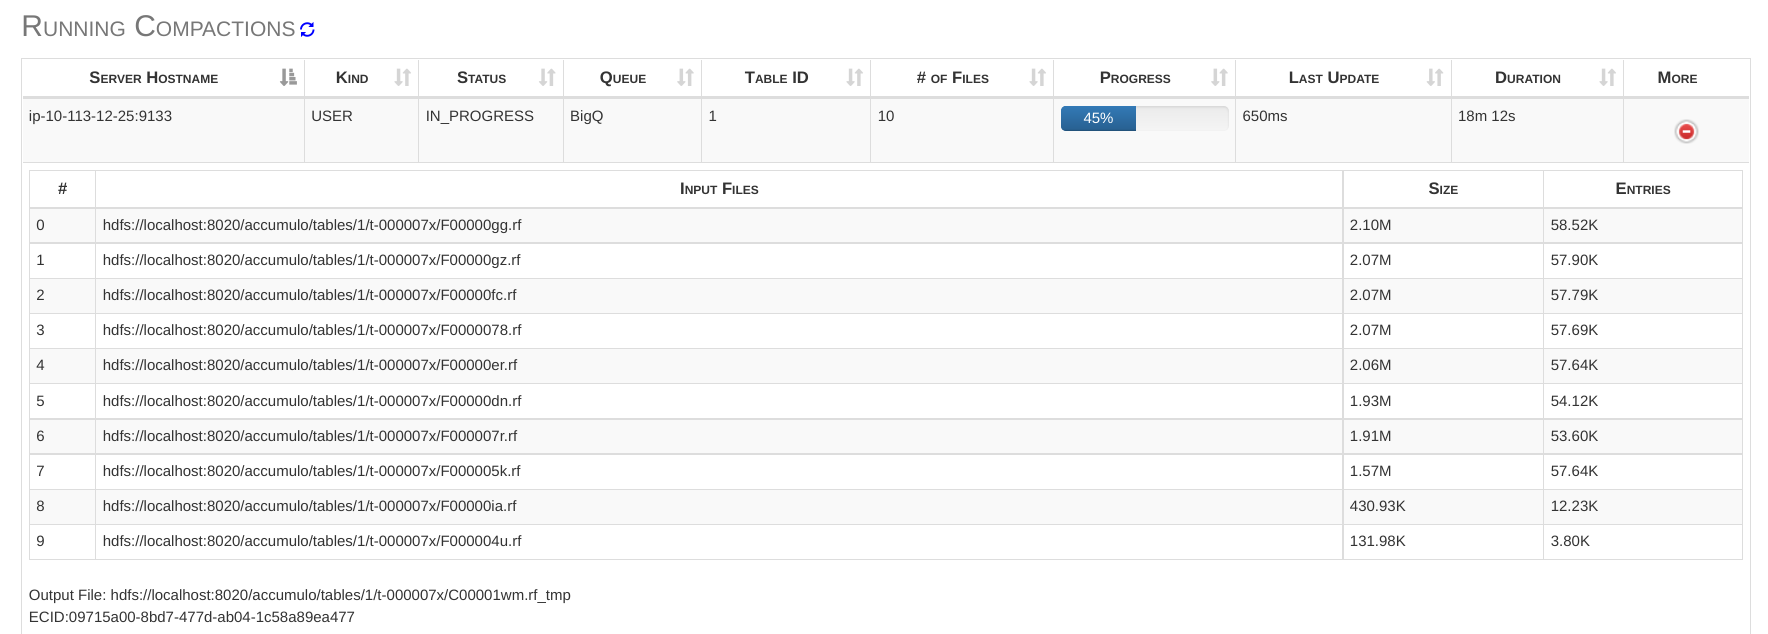1768x634 pixels.
Task: Select the ip-10-113-12-25:9133 hostname cell
Action: point(100,116)
